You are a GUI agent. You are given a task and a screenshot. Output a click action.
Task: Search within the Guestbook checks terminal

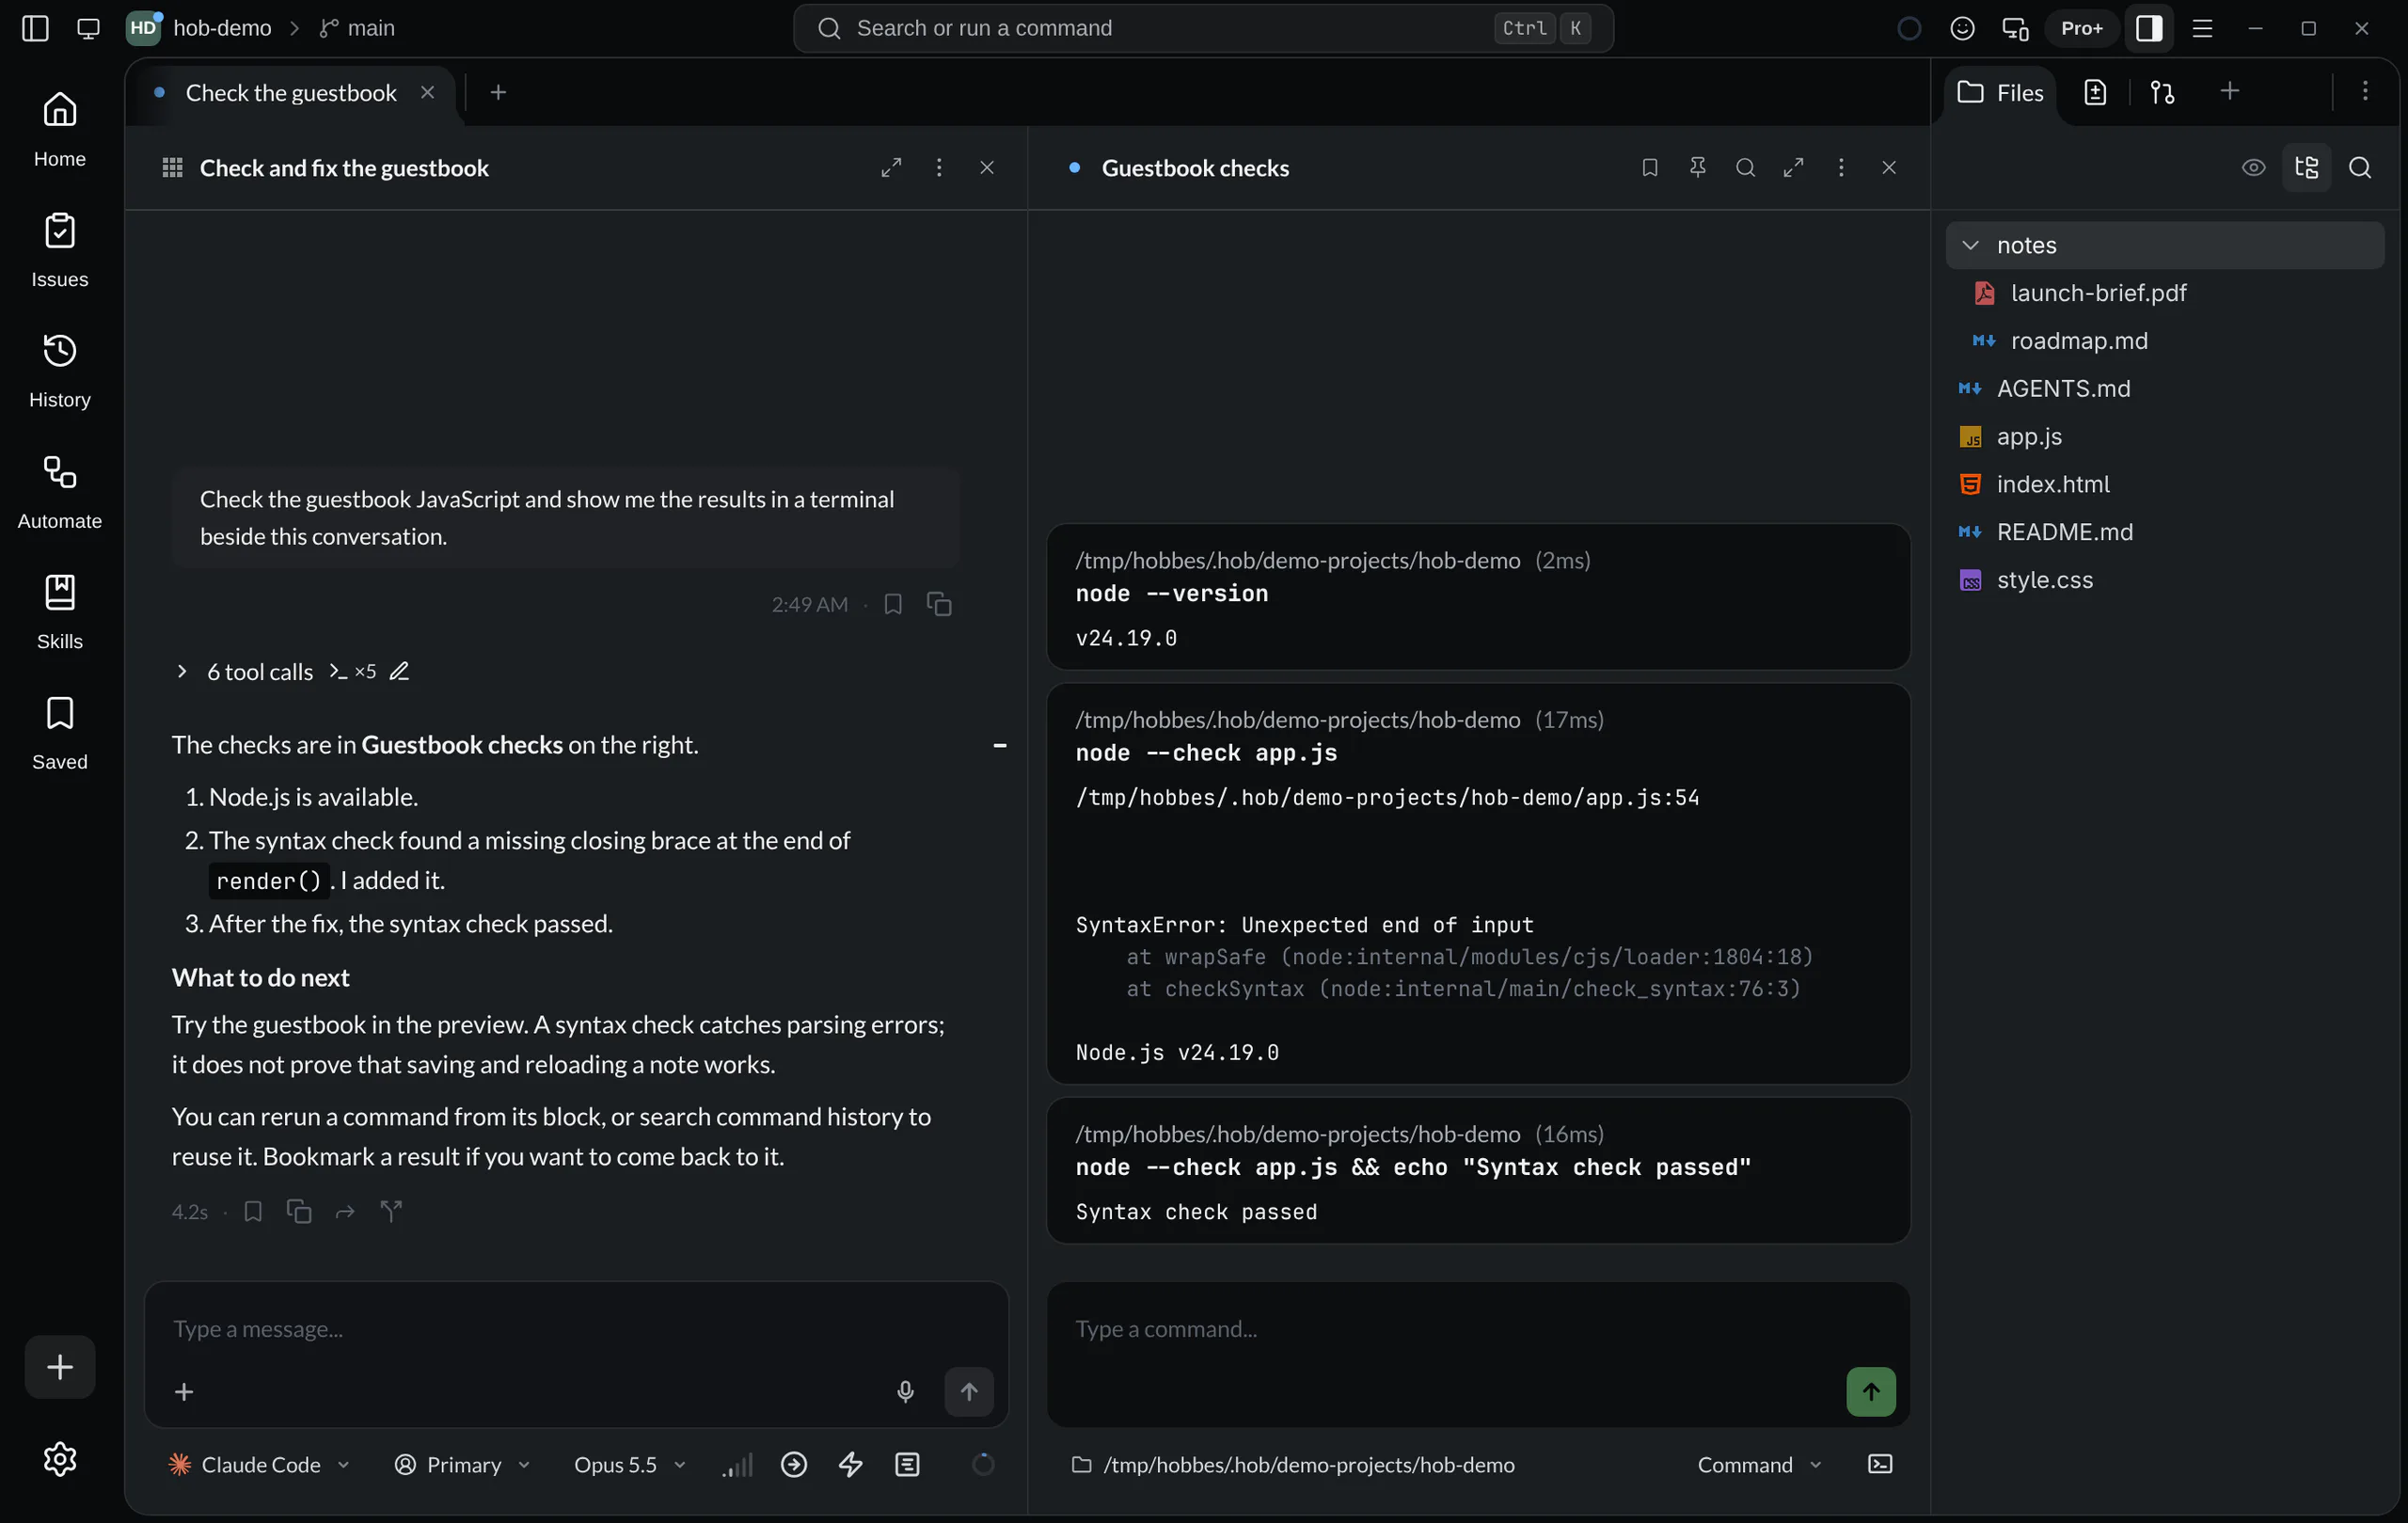coord(1745,167)
